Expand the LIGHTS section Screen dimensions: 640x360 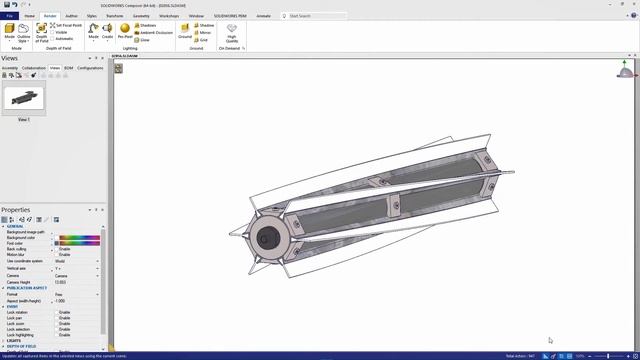tap(3, 340)
